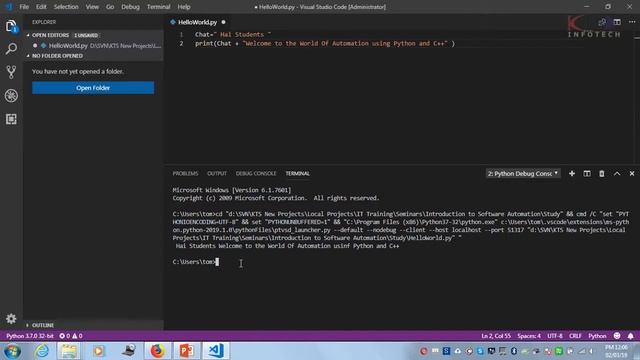
Task: Open the Extensions view icon
Action: [11, 119]
